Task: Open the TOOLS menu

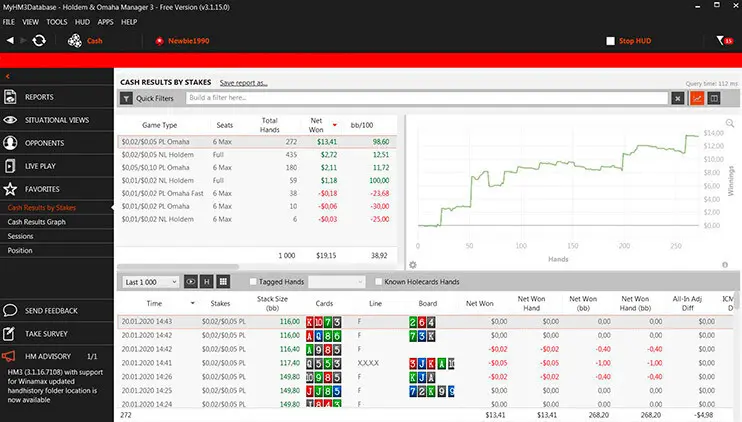Action: click(x=57, y=21)
